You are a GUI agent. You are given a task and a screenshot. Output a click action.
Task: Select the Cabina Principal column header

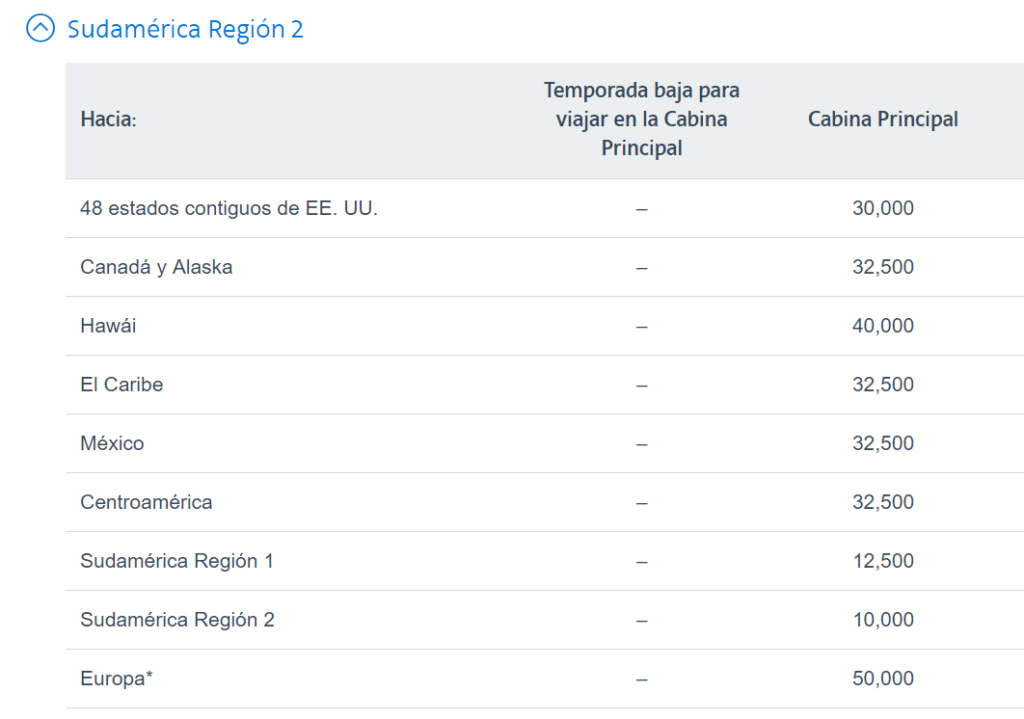click(882, 119)
